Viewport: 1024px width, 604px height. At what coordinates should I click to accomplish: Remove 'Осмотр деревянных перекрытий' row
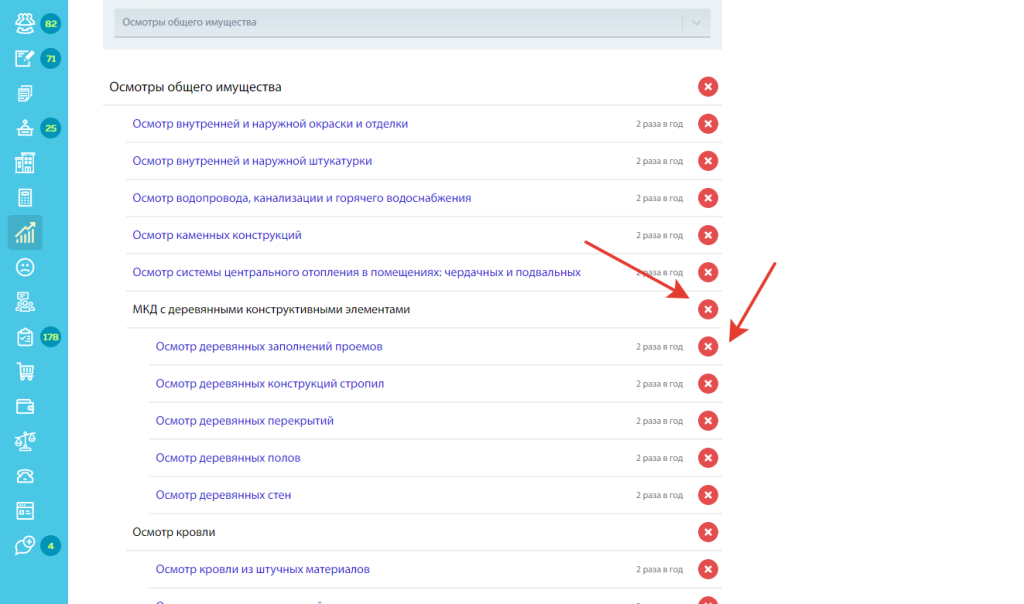[708, 421]
